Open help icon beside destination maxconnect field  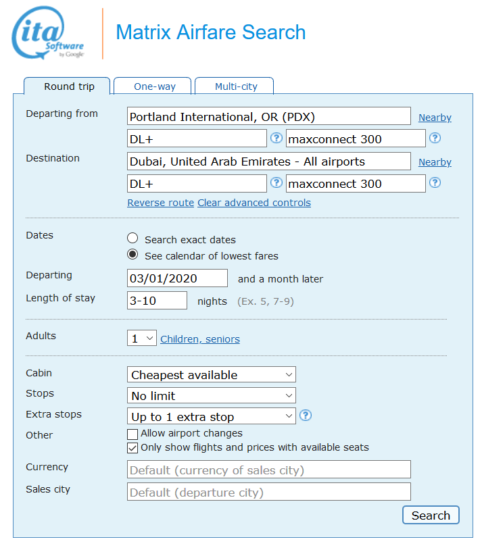point(435,182)
